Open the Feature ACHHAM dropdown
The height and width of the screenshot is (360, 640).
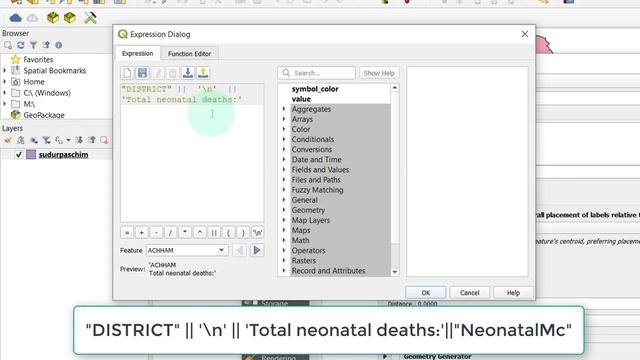[x=187, y=250]
